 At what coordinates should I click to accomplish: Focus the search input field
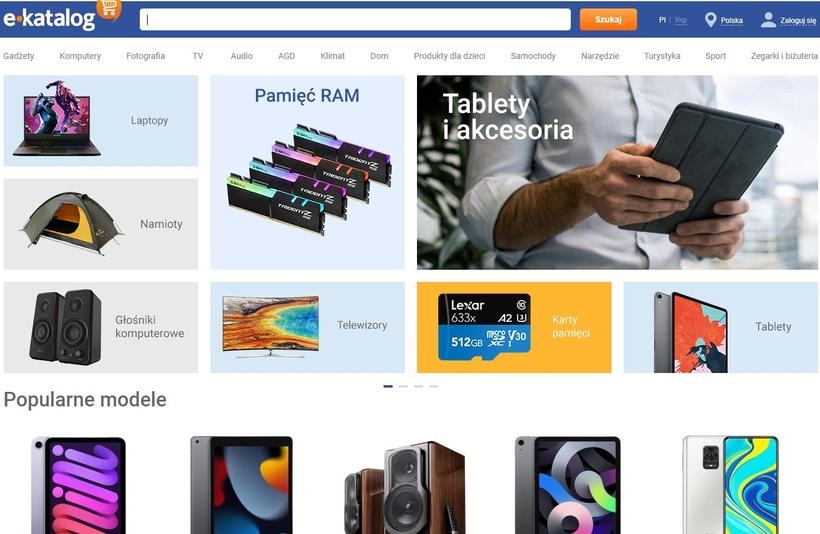[355, 20]
